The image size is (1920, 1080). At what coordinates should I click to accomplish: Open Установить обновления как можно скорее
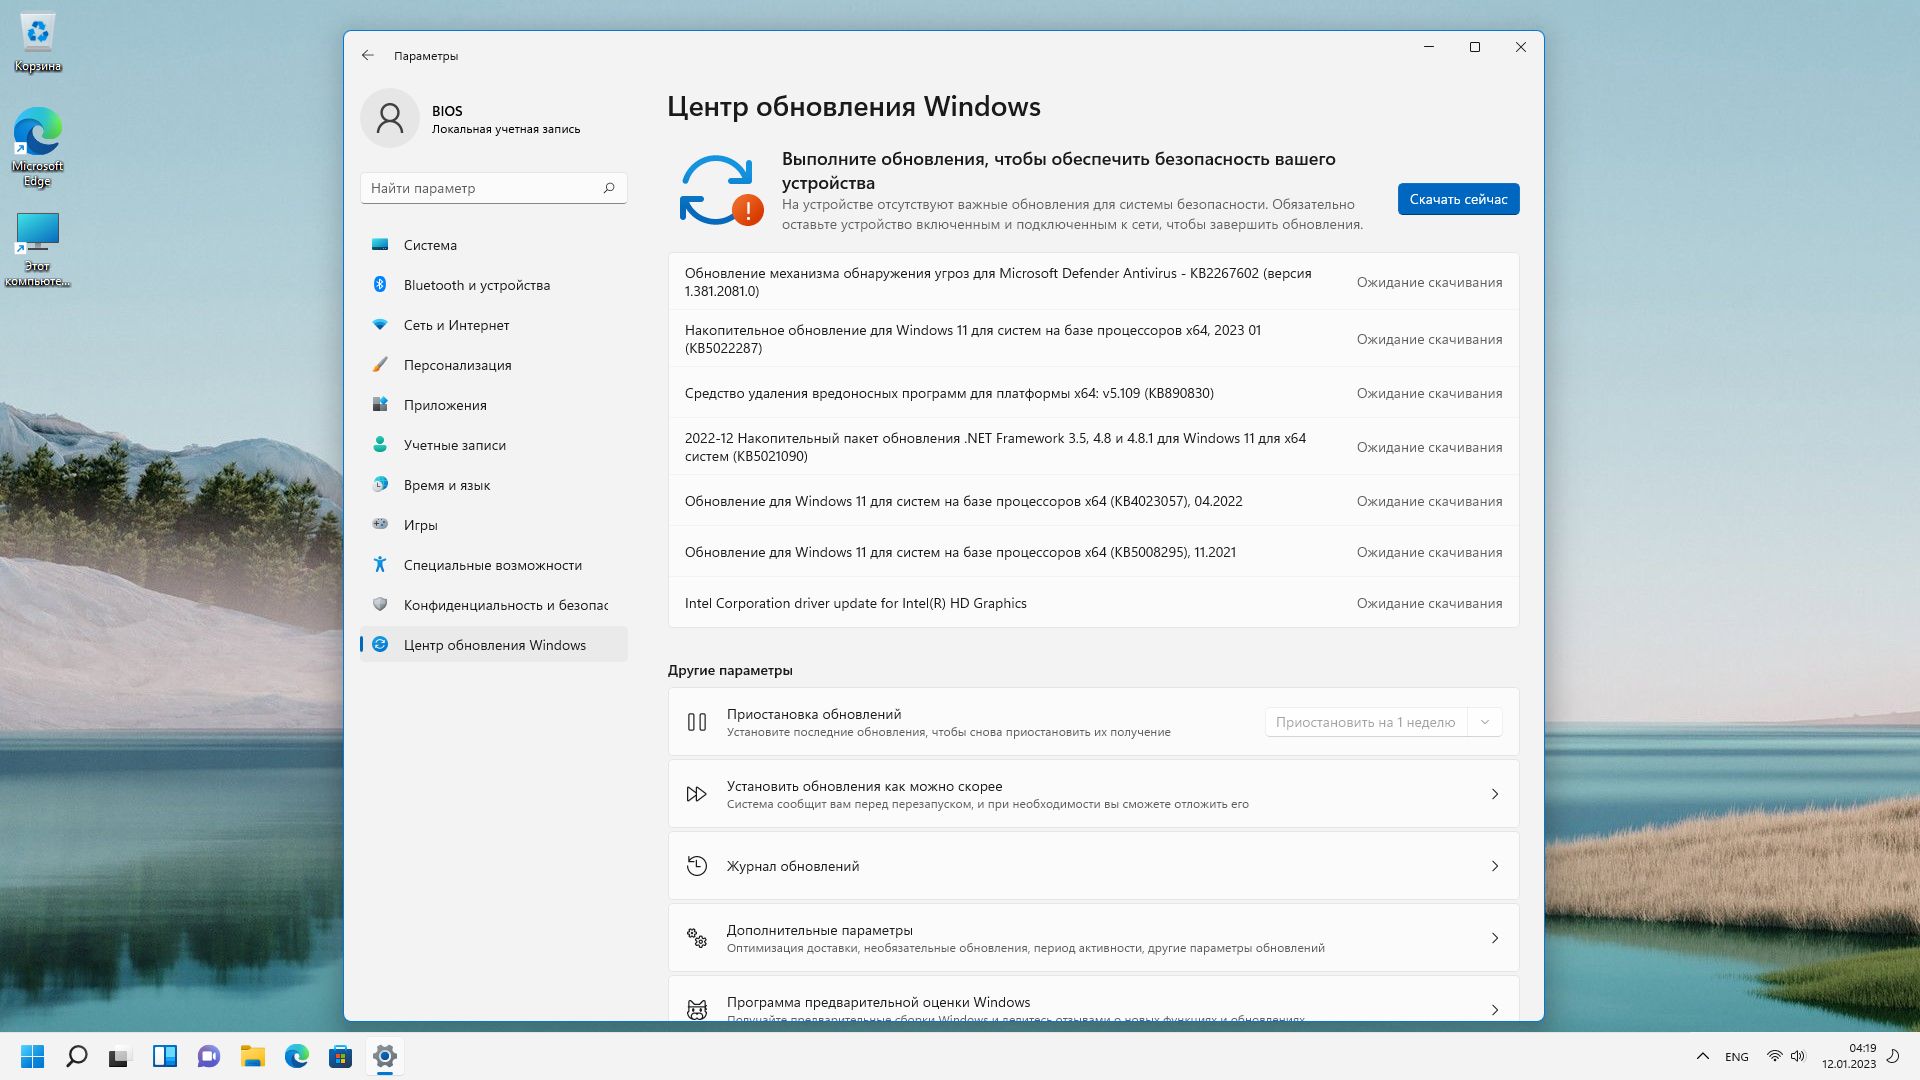[1093, 794]
